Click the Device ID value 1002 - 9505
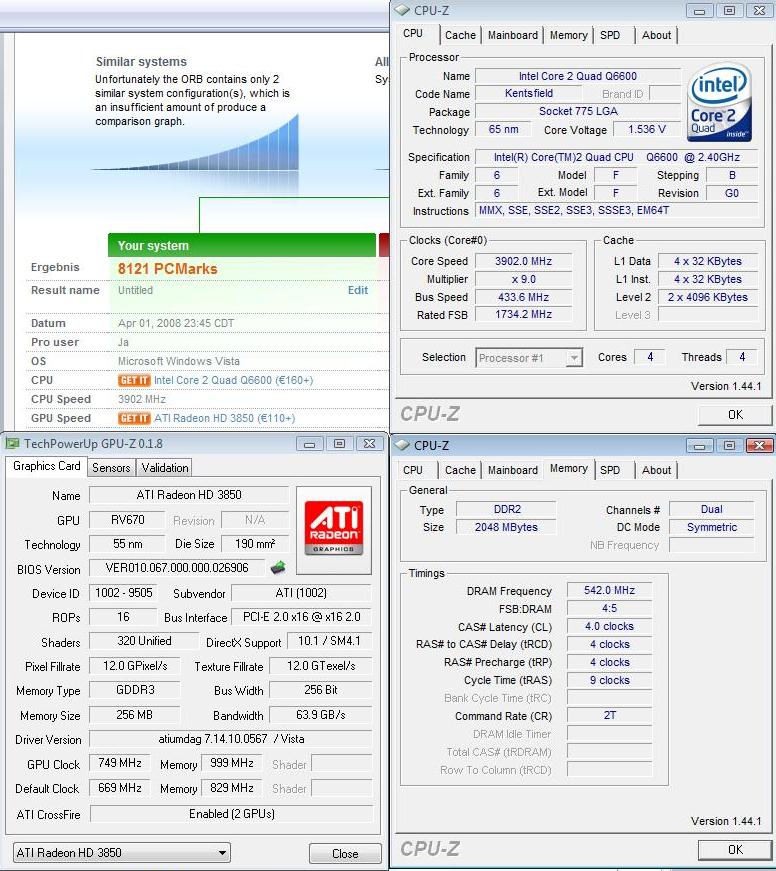The width and height of the screenshot is (776, 871). [x=123, y=593]
